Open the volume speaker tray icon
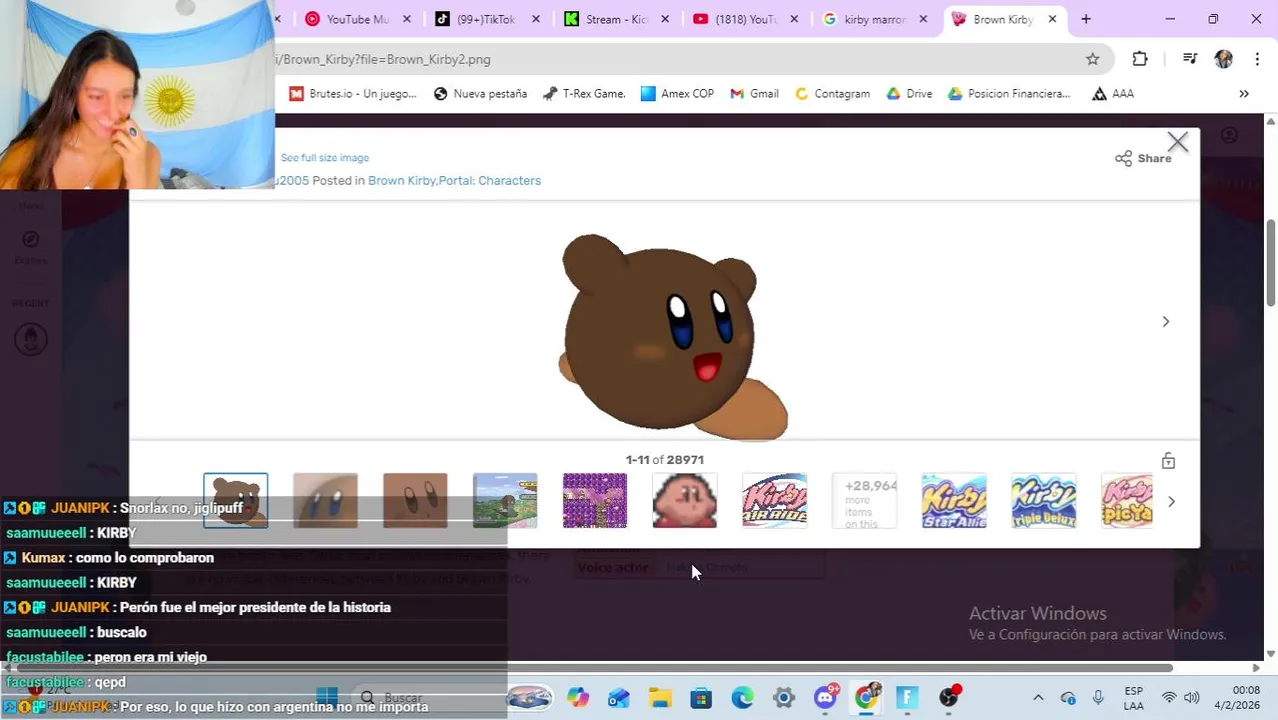The height and width of the screenshot is (720, 1278). pyautogui.click(x=1191, y=698)
